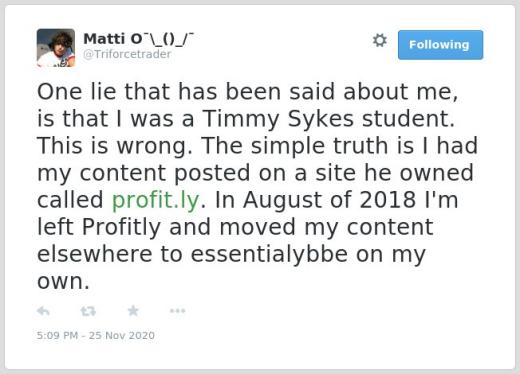520x374 pixels.
Task: Click the Matti O profile avatar
Action: point(56,48)
